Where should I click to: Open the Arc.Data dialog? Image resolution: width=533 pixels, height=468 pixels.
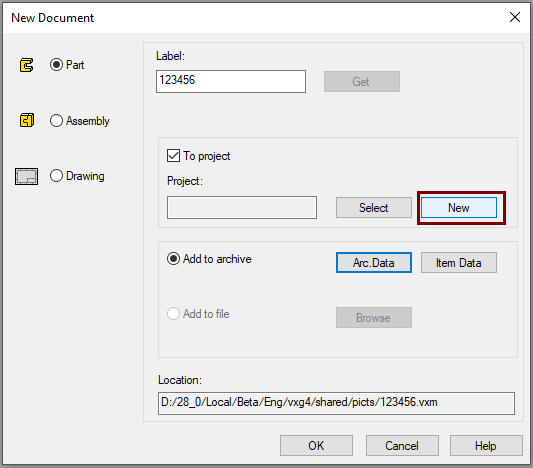point(374,263)
